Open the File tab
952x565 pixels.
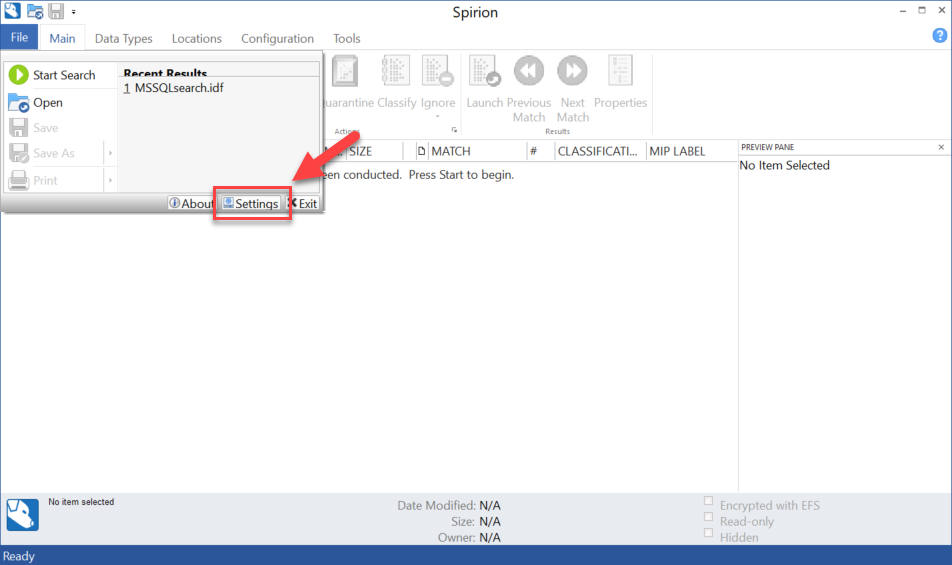tap(19, 38)
